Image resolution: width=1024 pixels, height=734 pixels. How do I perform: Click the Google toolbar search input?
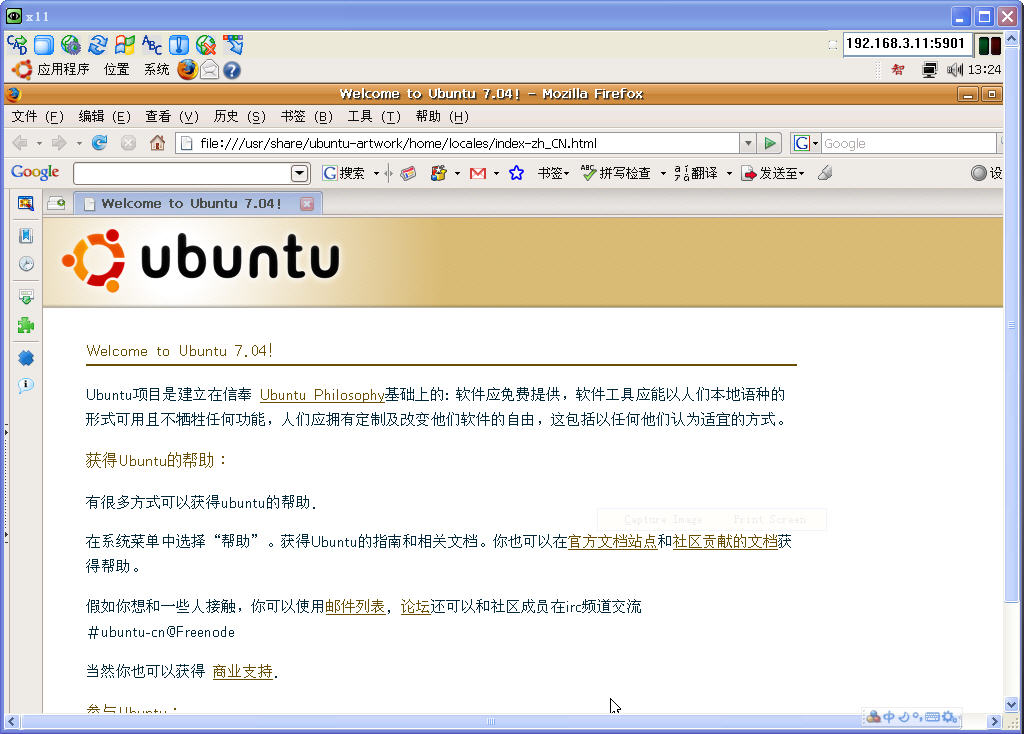(182, 173)
